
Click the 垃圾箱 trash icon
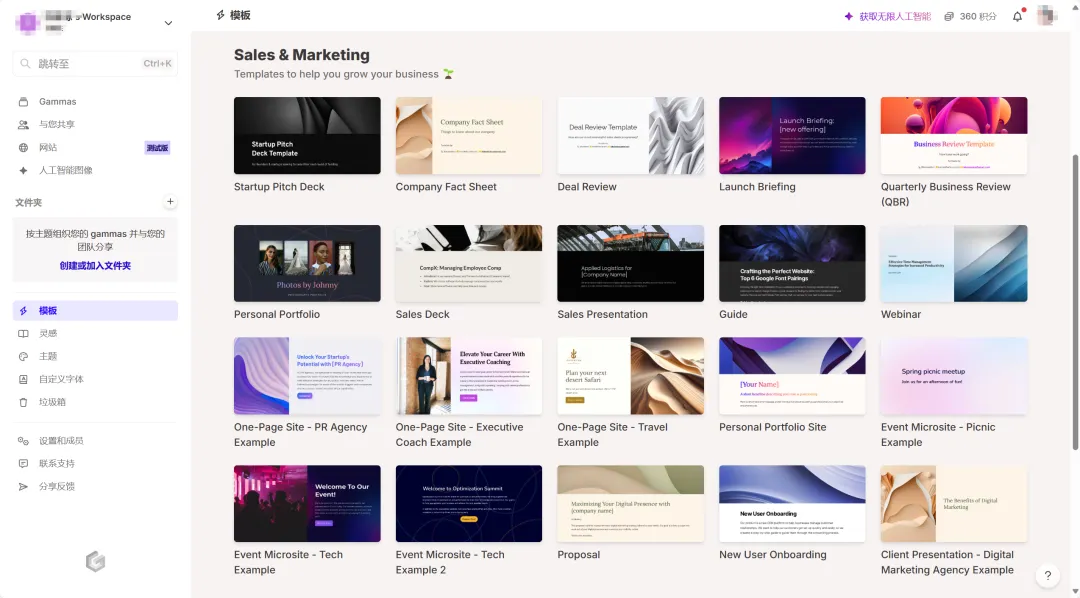point(23,402)
